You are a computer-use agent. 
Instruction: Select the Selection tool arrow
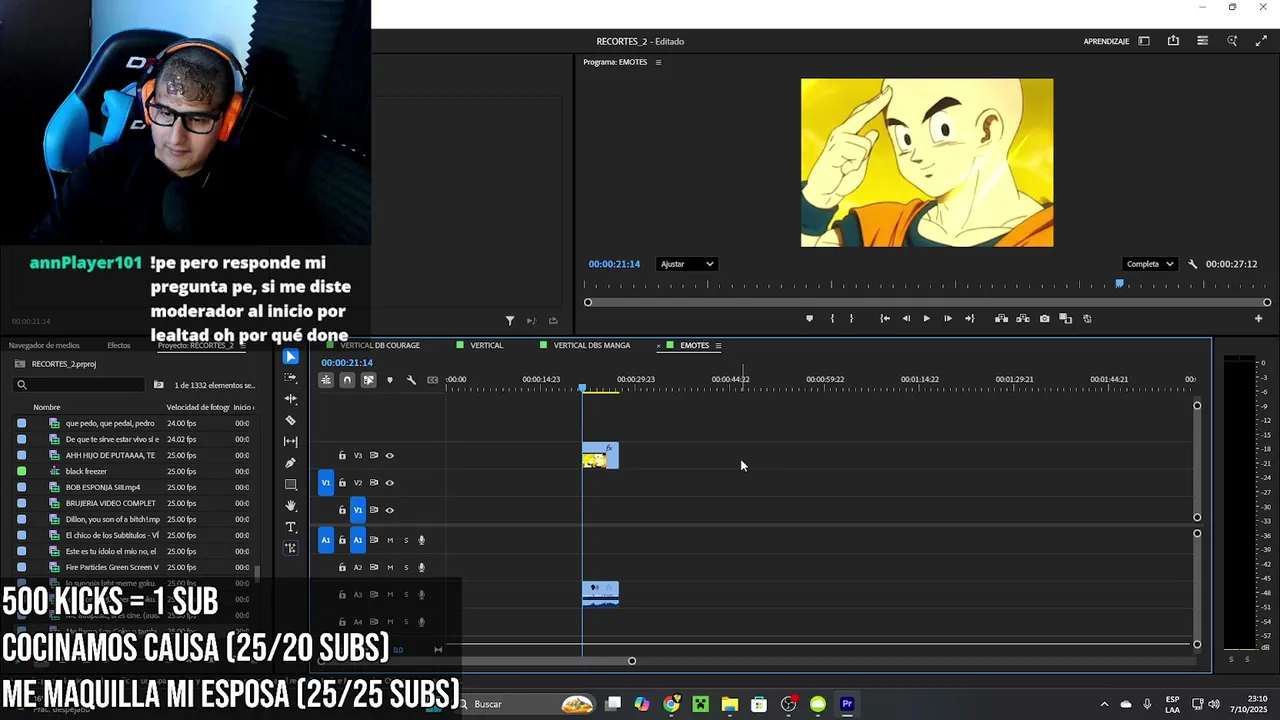coord(290,357)
